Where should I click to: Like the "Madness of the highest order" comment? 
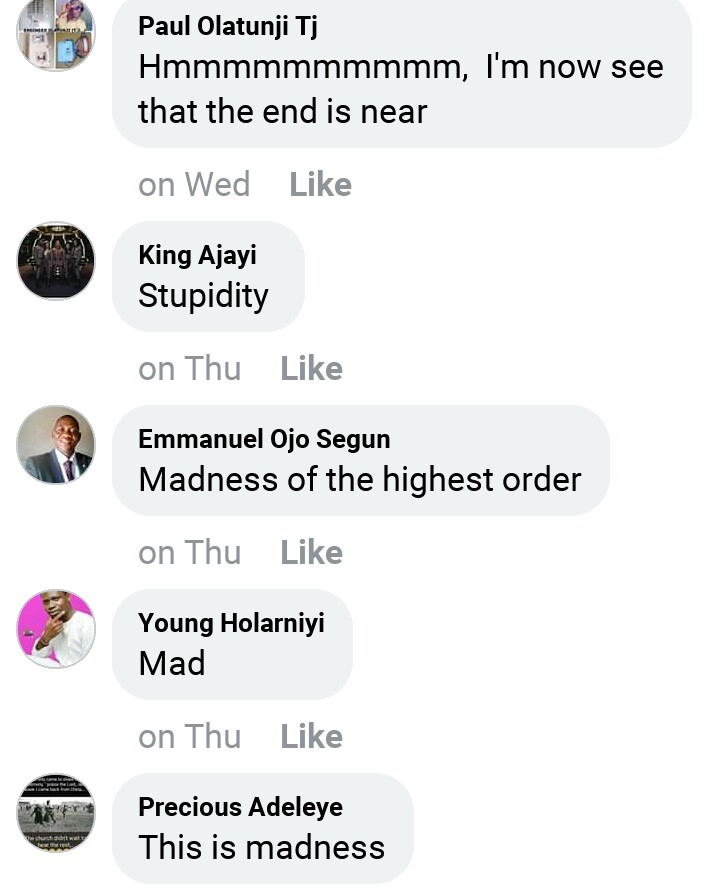311,553
